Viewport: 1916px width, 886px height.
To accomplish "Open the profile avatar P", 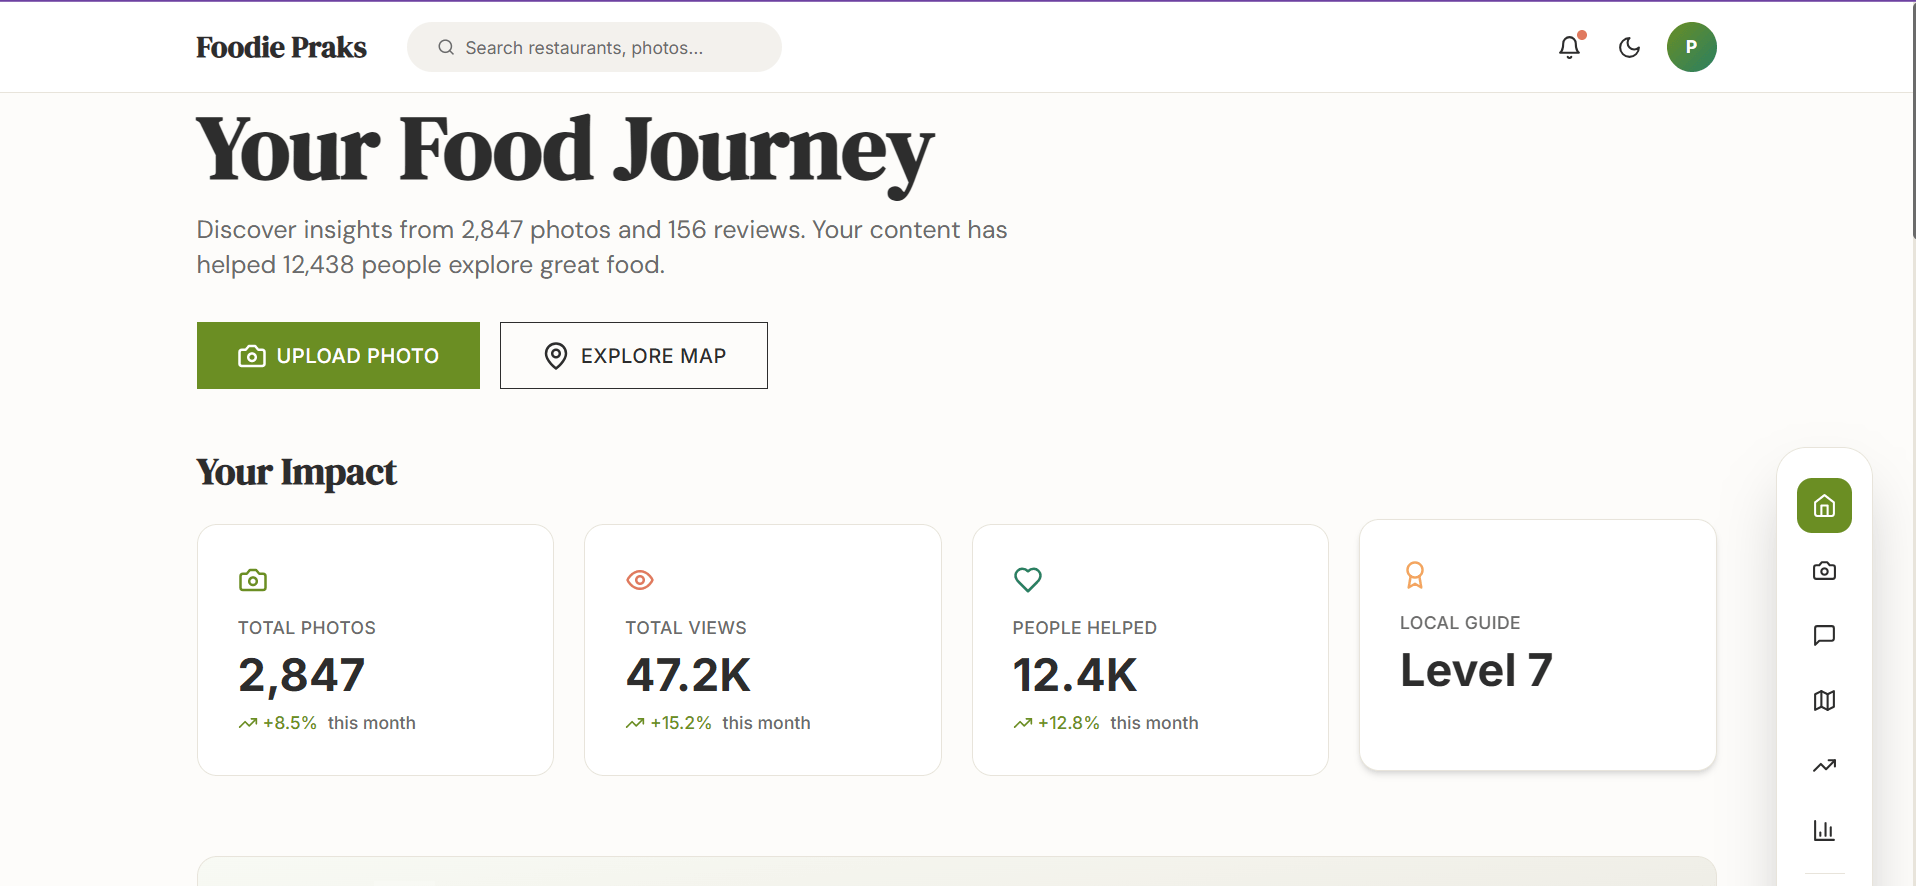I will (x=1691, y=47).
